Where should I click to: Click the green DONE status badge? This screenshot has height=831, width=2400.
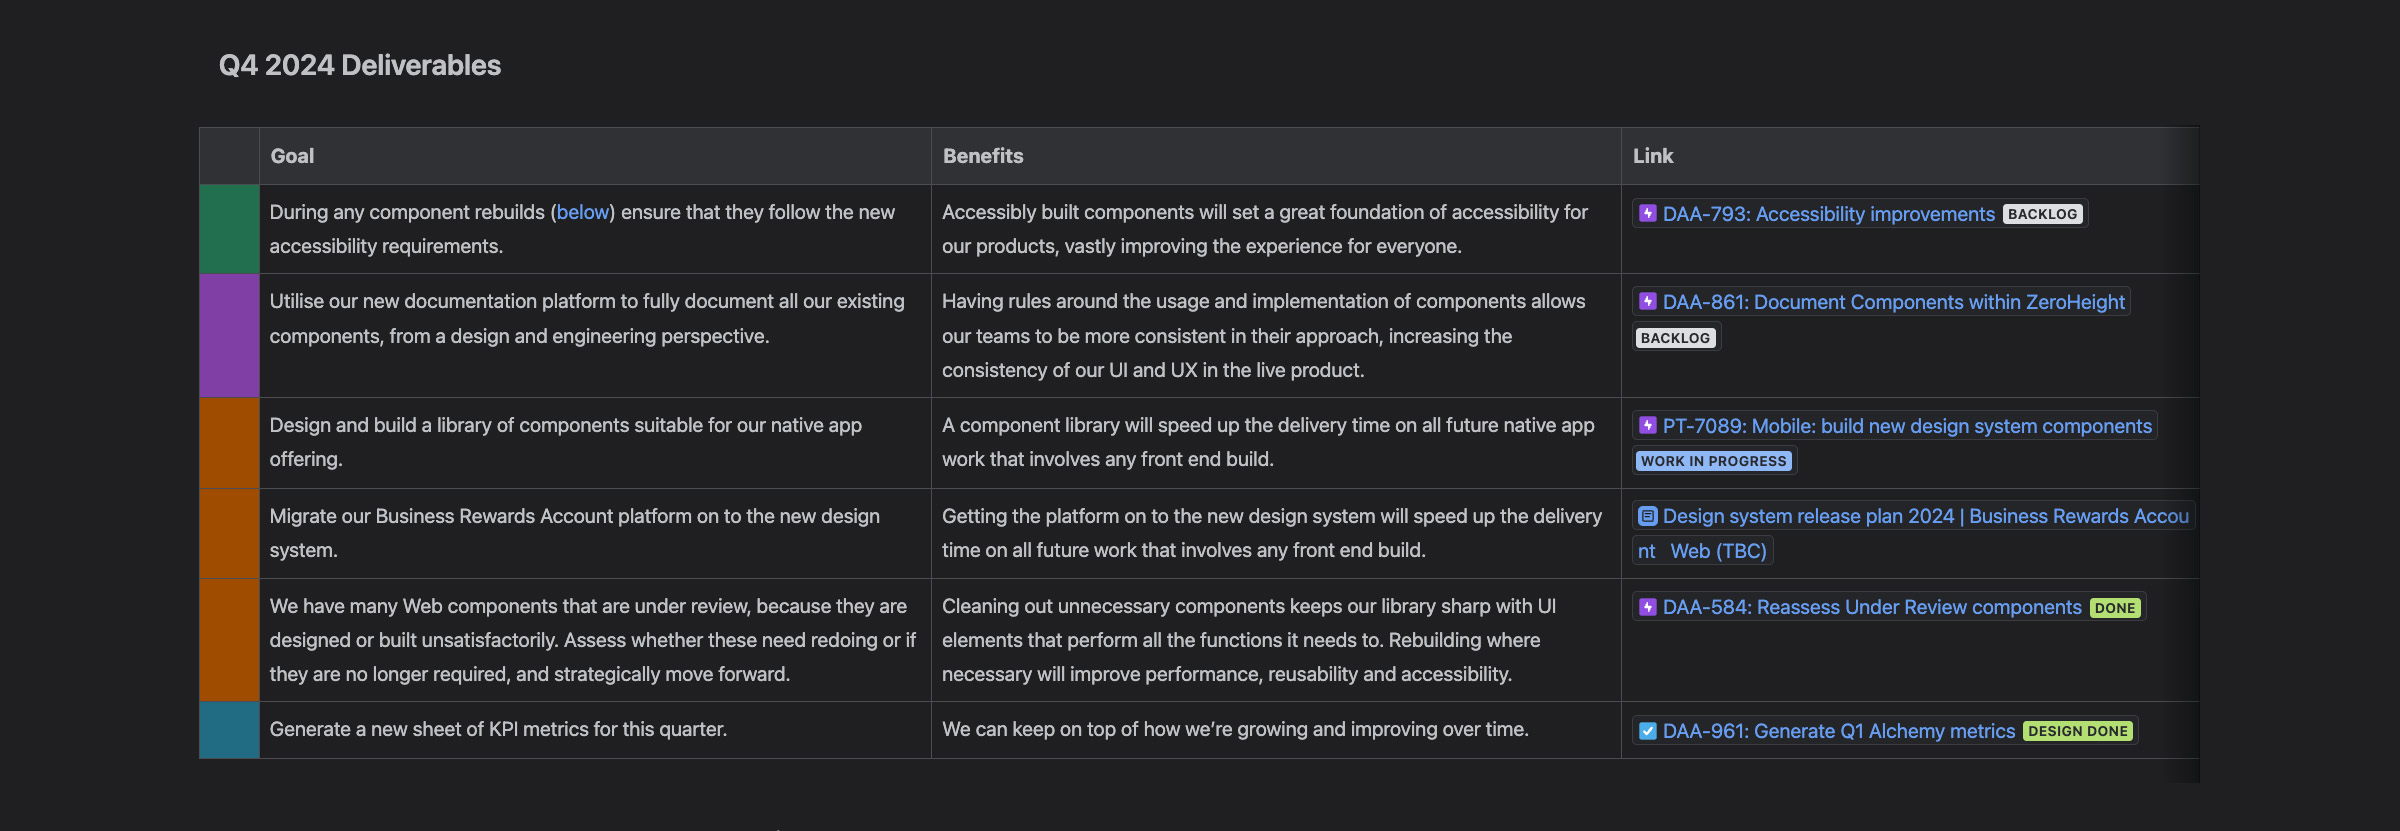click(2114, 608)
